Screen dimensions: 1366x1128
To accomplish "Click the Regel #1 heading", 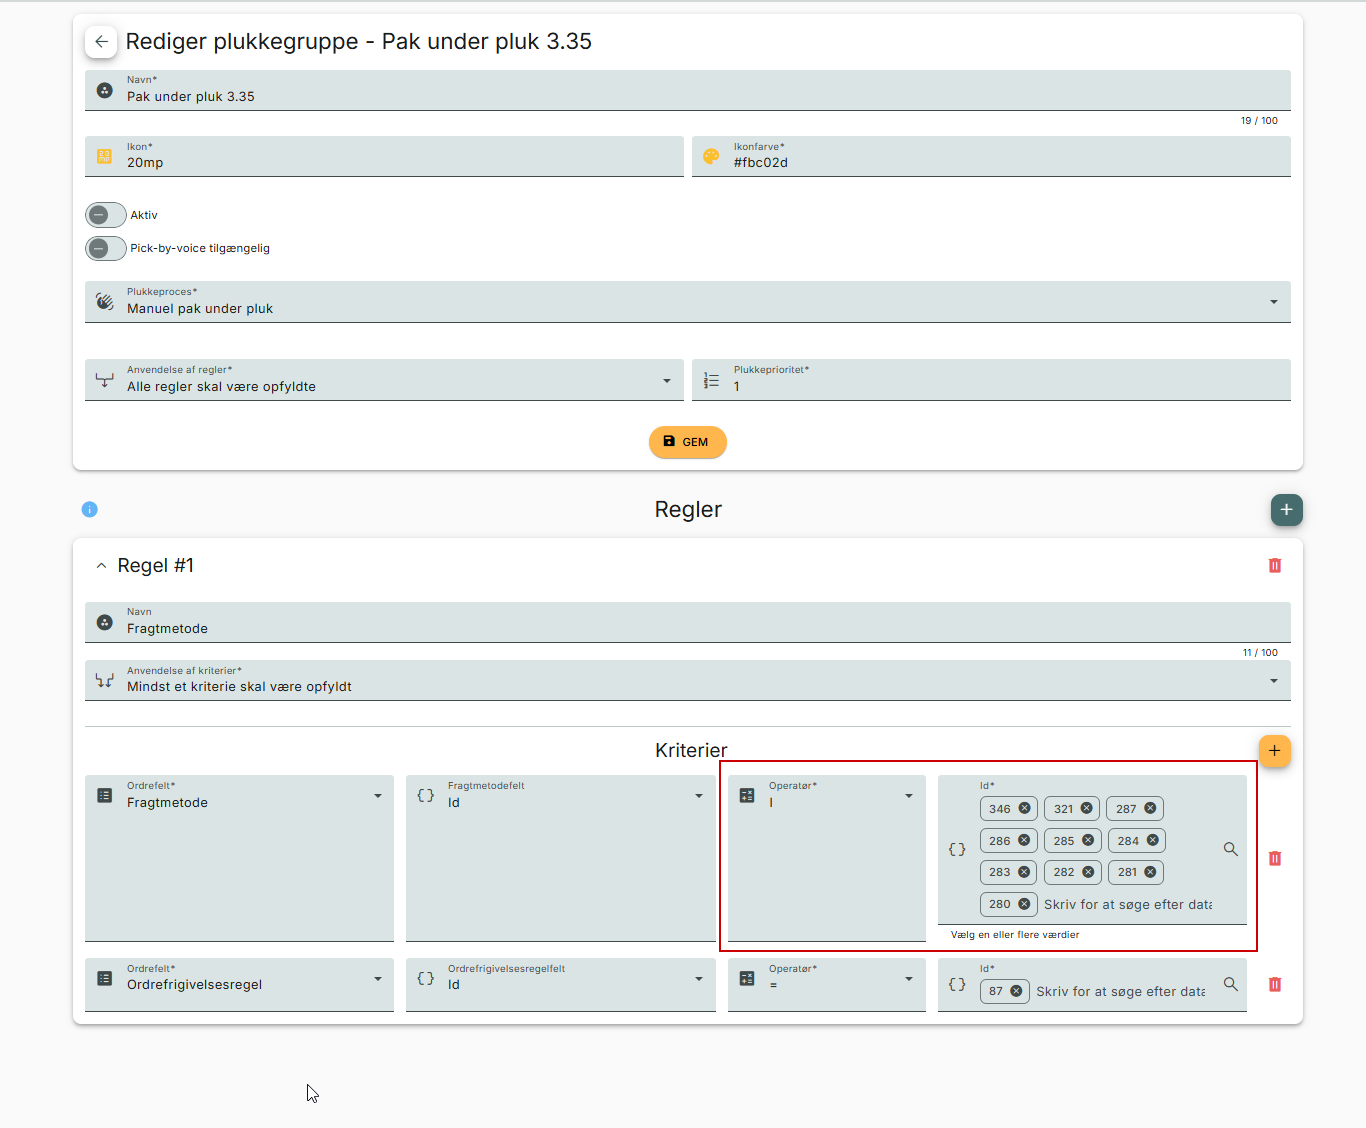I will click(156, 566).
